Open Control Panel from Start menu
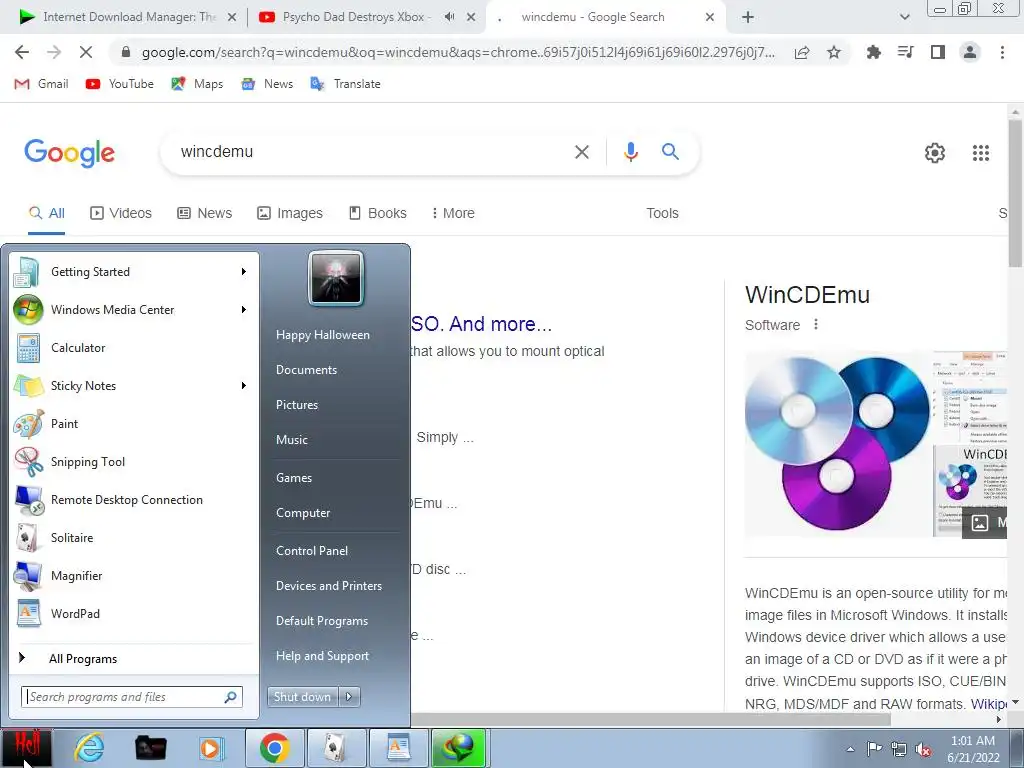The width and height of the screenshot is (1024, 768). pyautogui.click(x=312, y=551)
